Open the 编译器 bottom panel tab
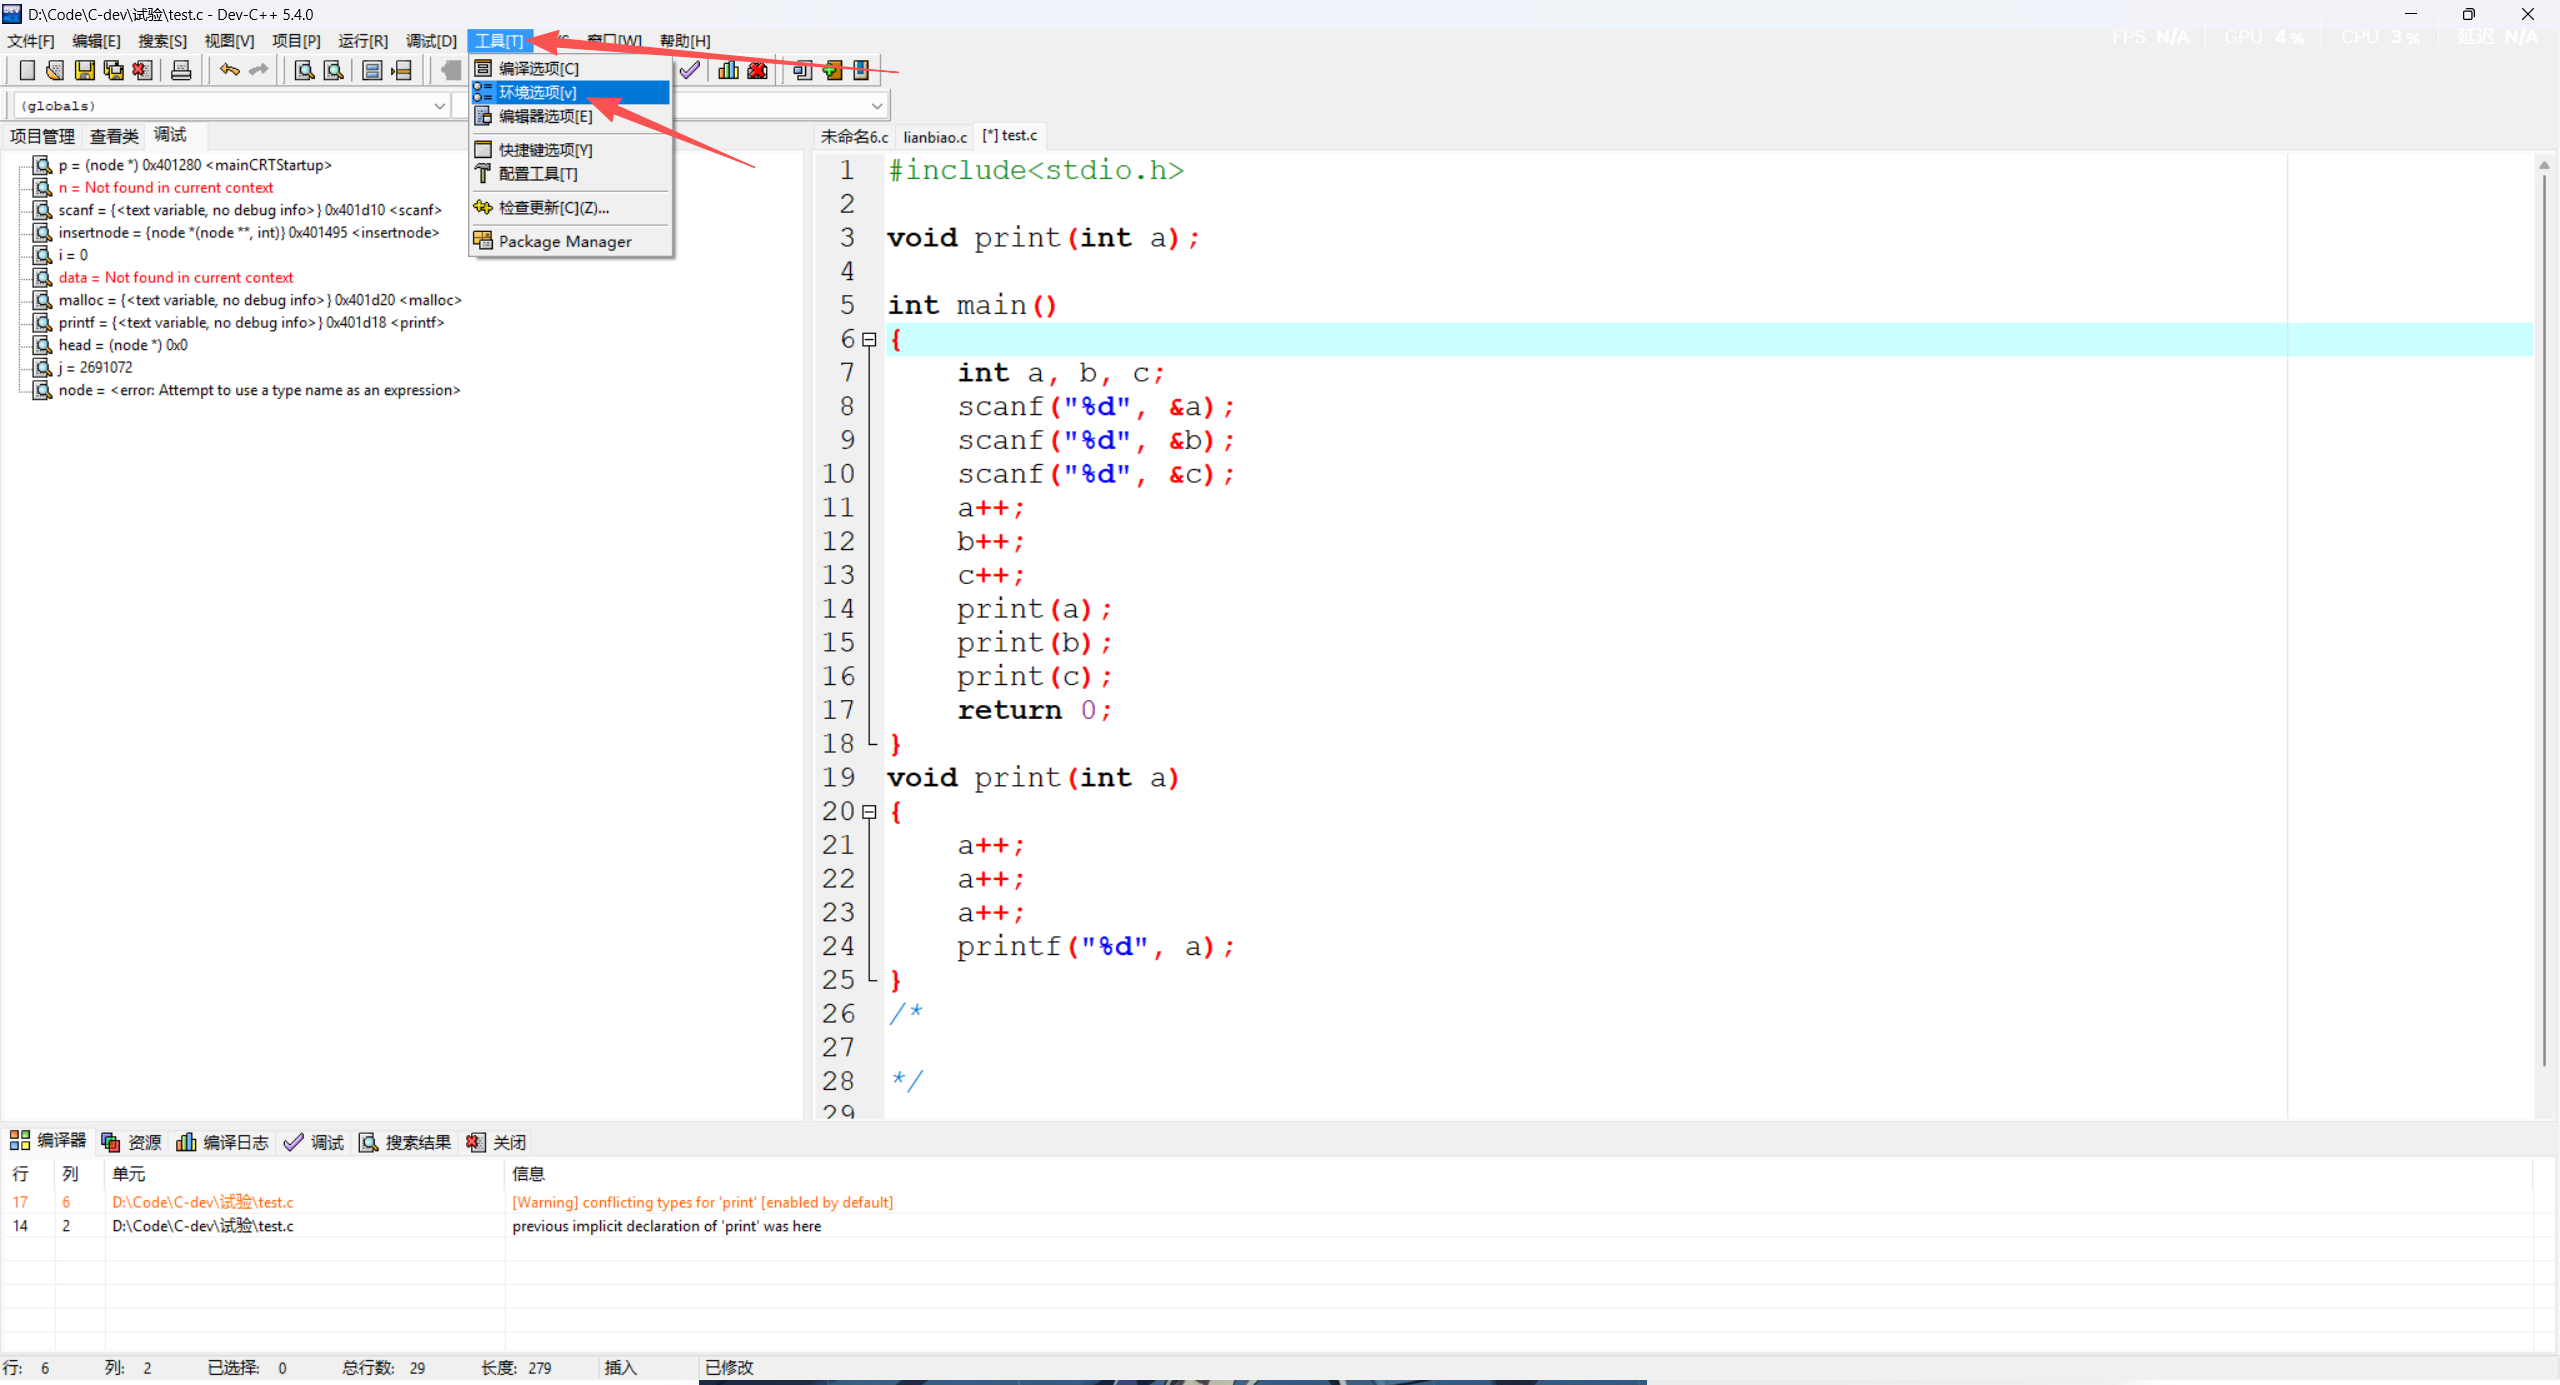 tap(48, 1141)
